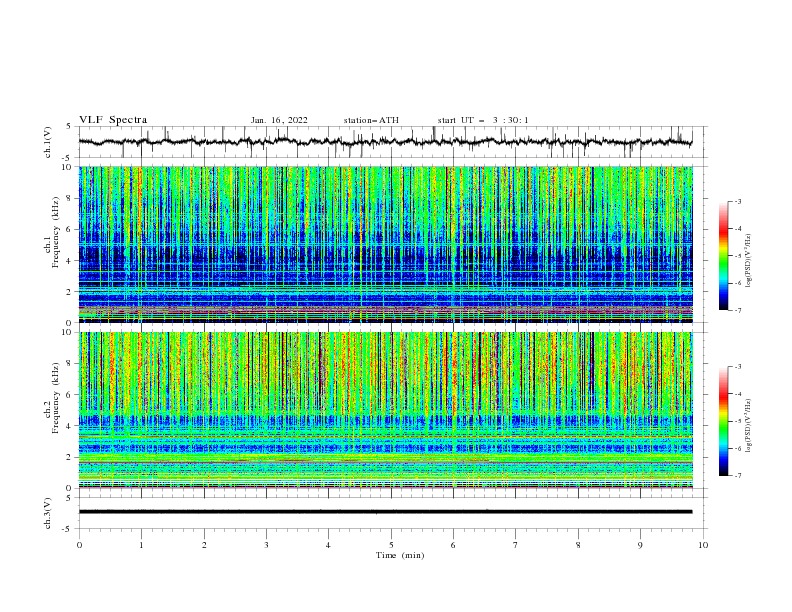Click the ch.3 flat black waveform trace

coord(386,512)
